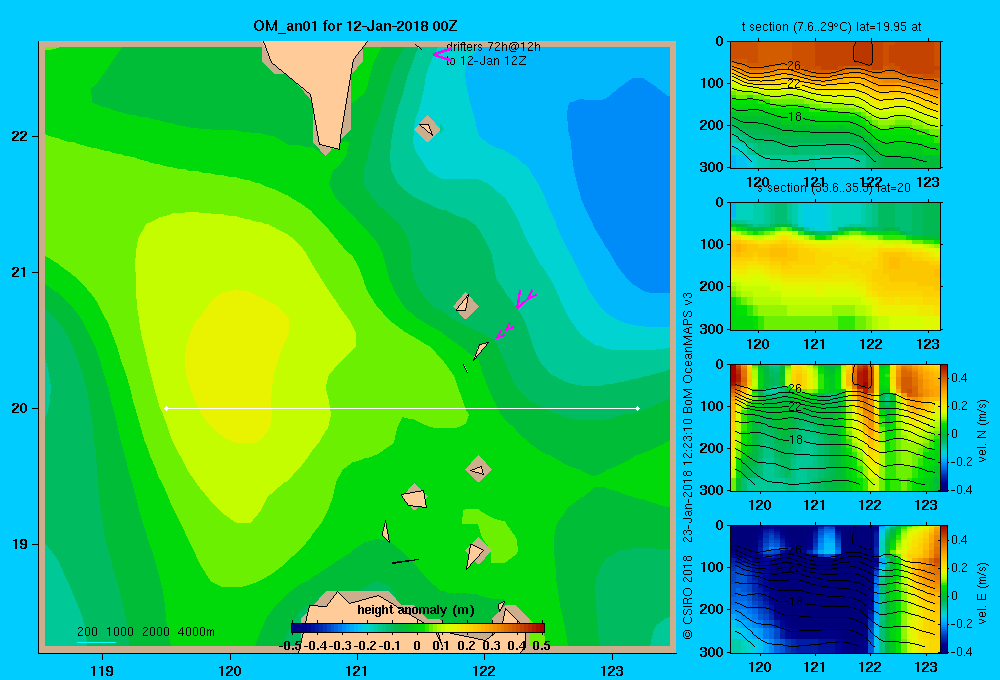The image size is (1000, 680).
Task: Click the small island near 121.5E 22N
Action: click(x=427, y=129)
